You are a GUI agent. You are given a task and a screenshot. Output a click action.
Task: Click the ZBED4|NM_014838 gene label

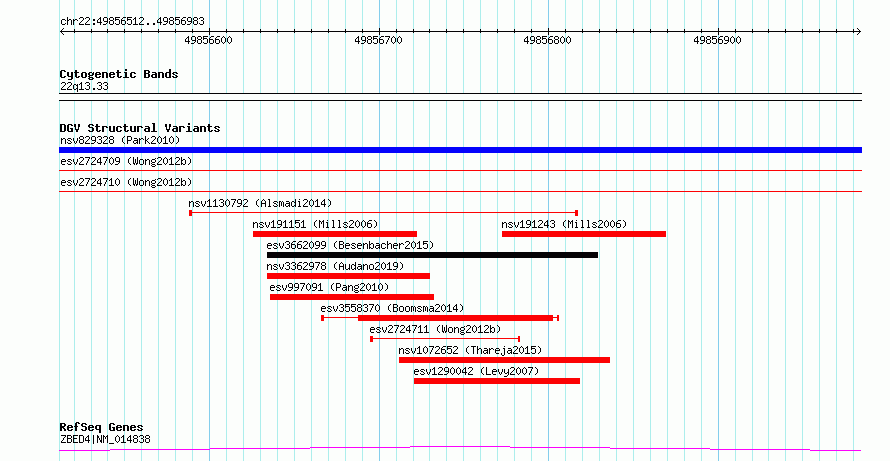105,439
